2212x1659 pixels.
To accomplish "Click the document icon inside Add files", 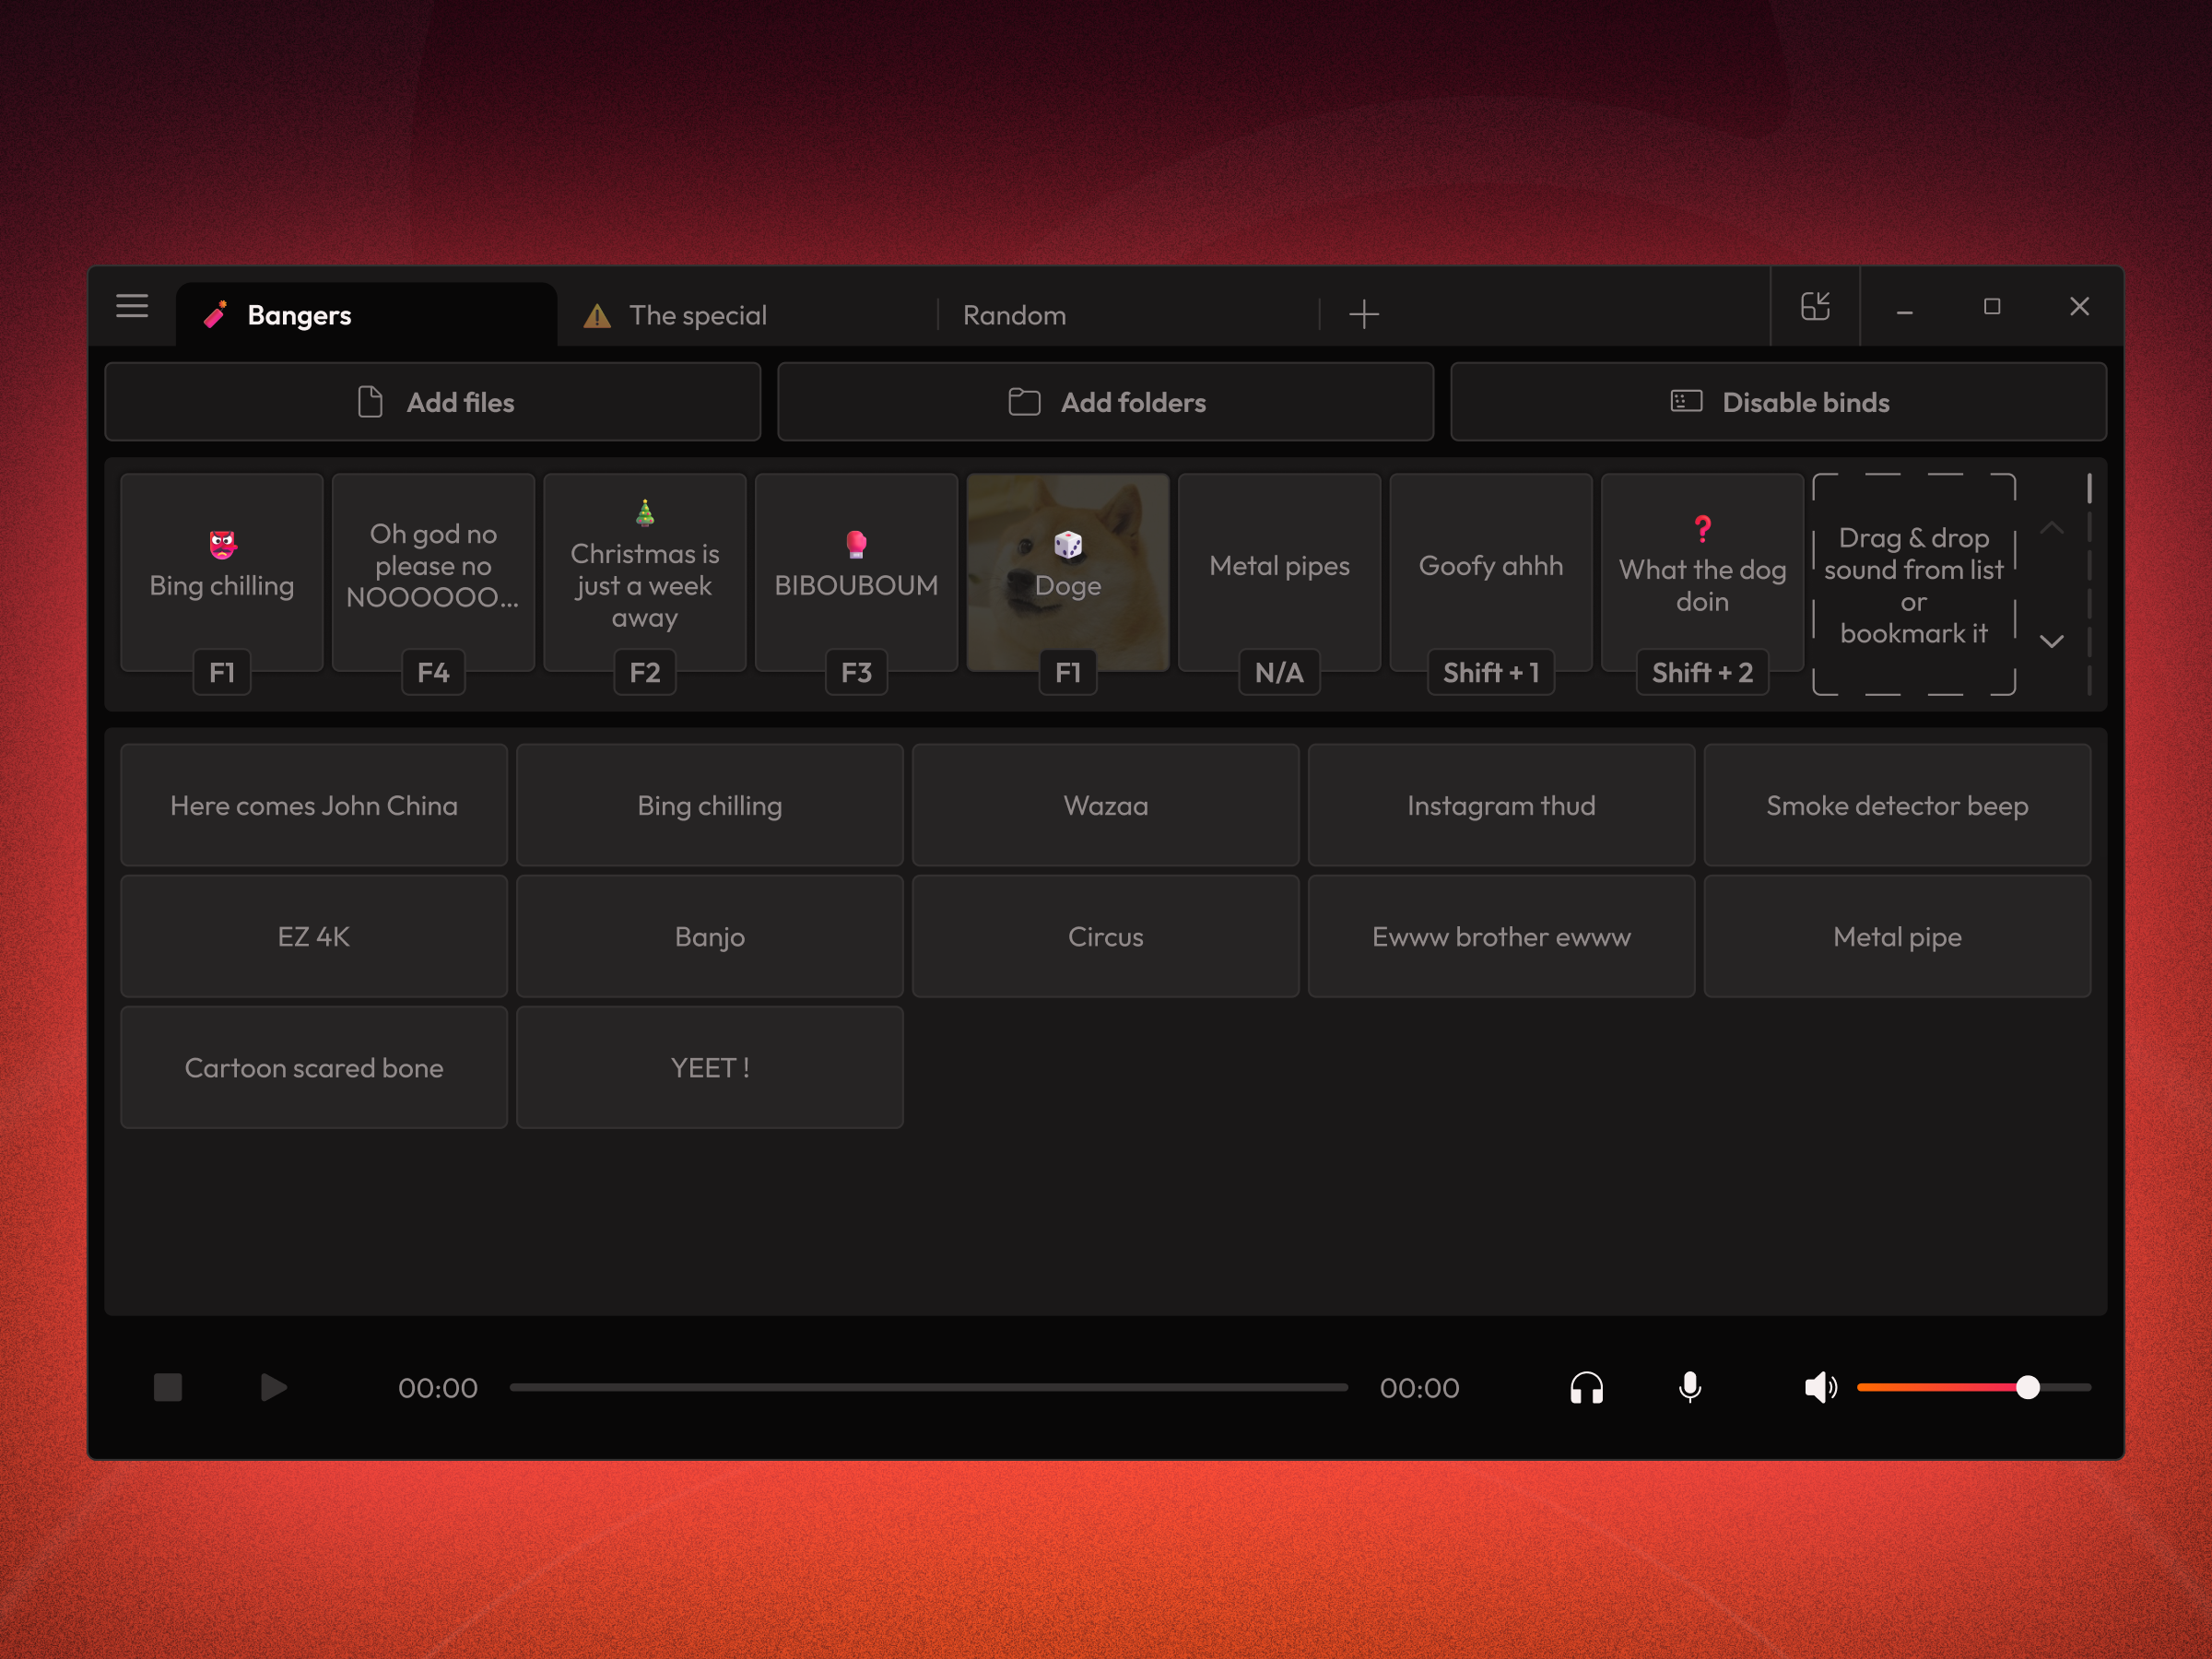I will pyautogui.click(x=371, y=401).
